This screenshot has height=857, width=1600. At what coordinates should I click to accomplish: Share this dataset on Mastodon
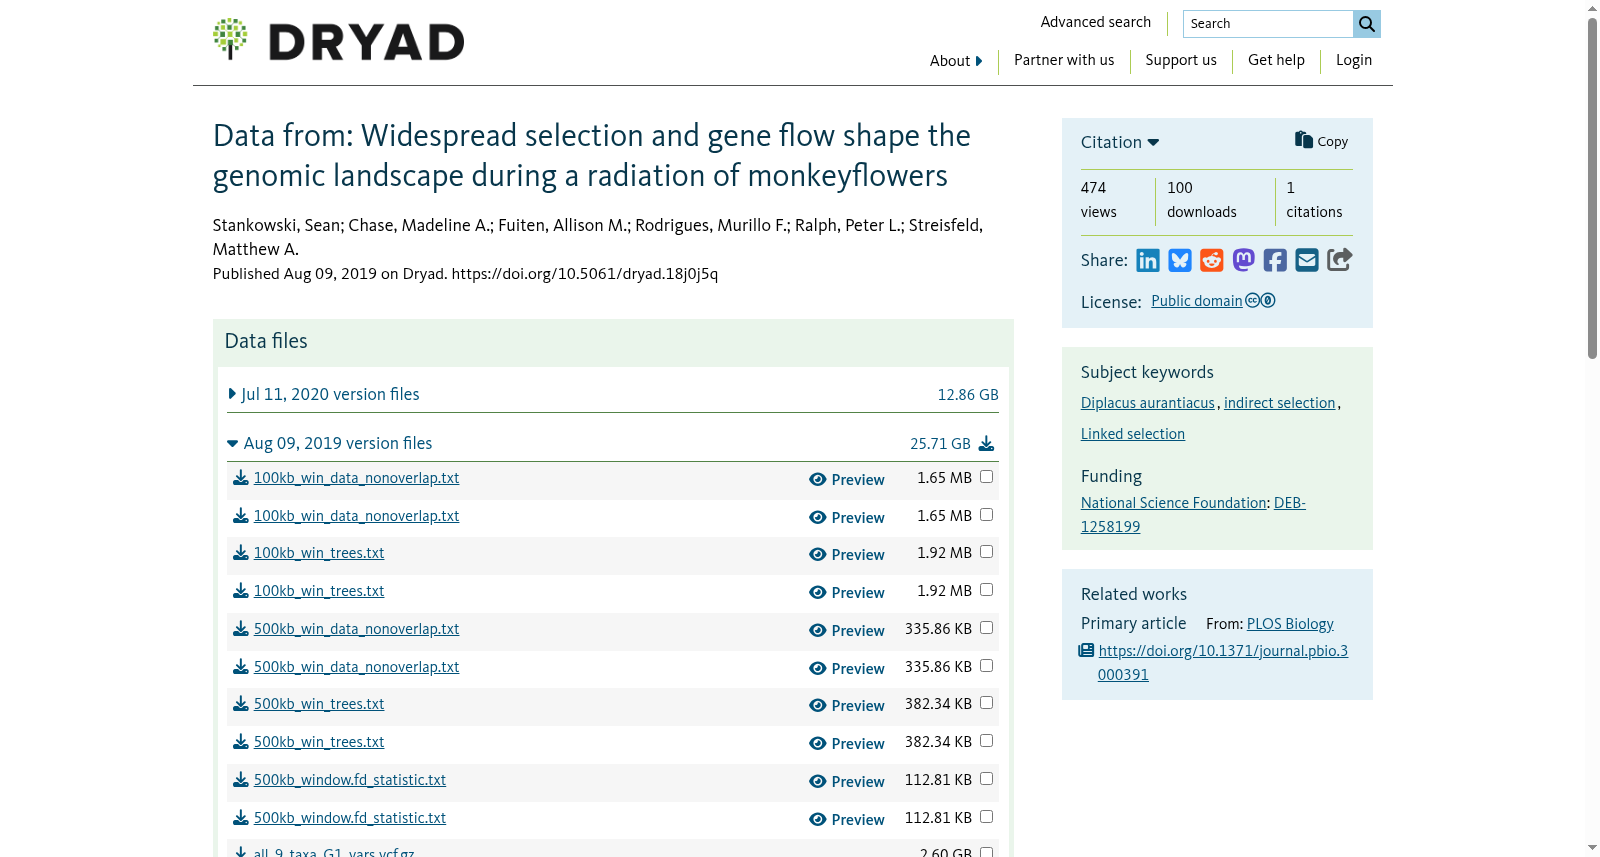click(1244, 261)
